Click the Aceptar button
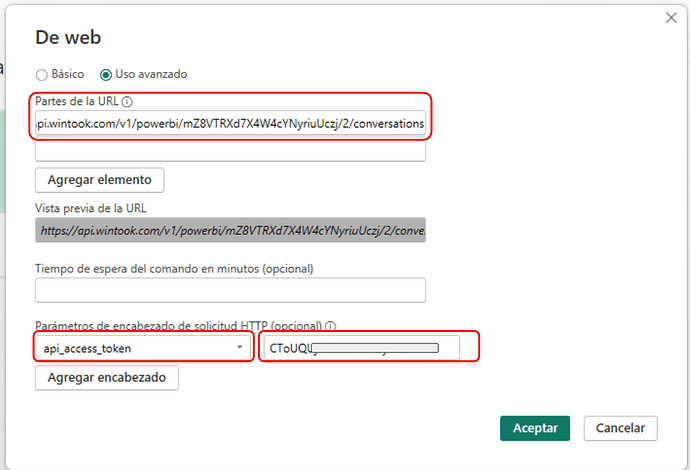 click(x=535, y=428)
